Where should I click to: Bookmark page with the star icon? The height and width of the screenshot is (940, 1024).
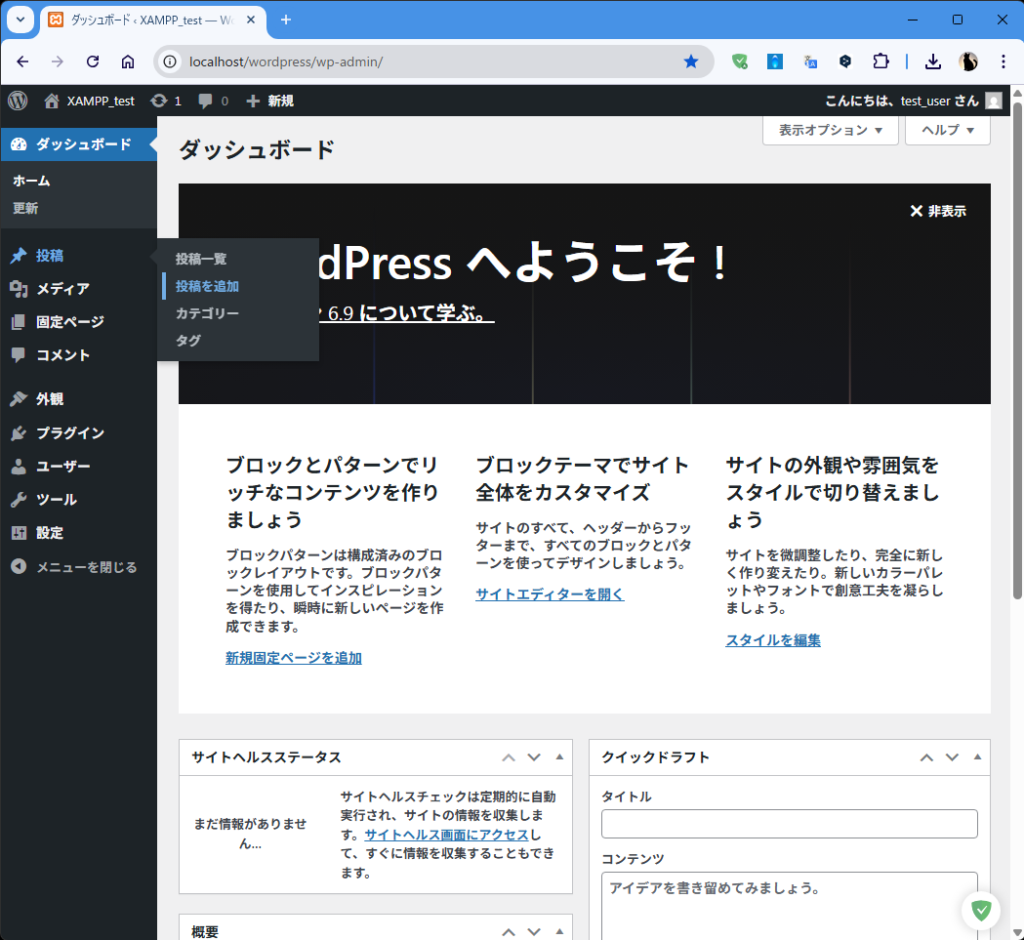(691, 61)
